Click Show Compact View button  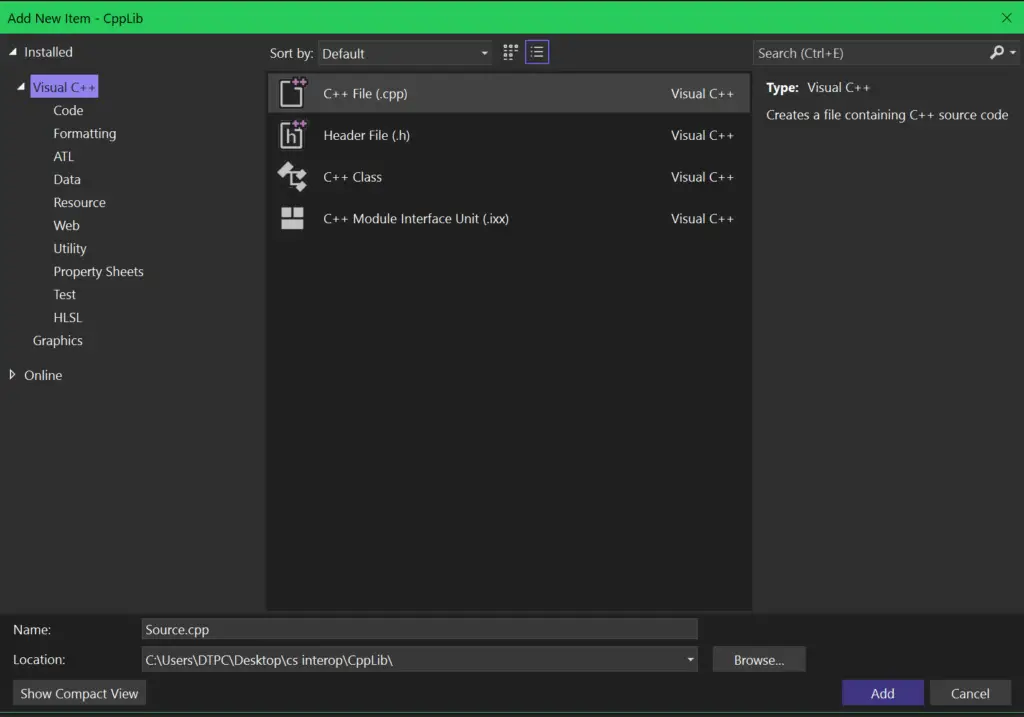coord(79,693)
